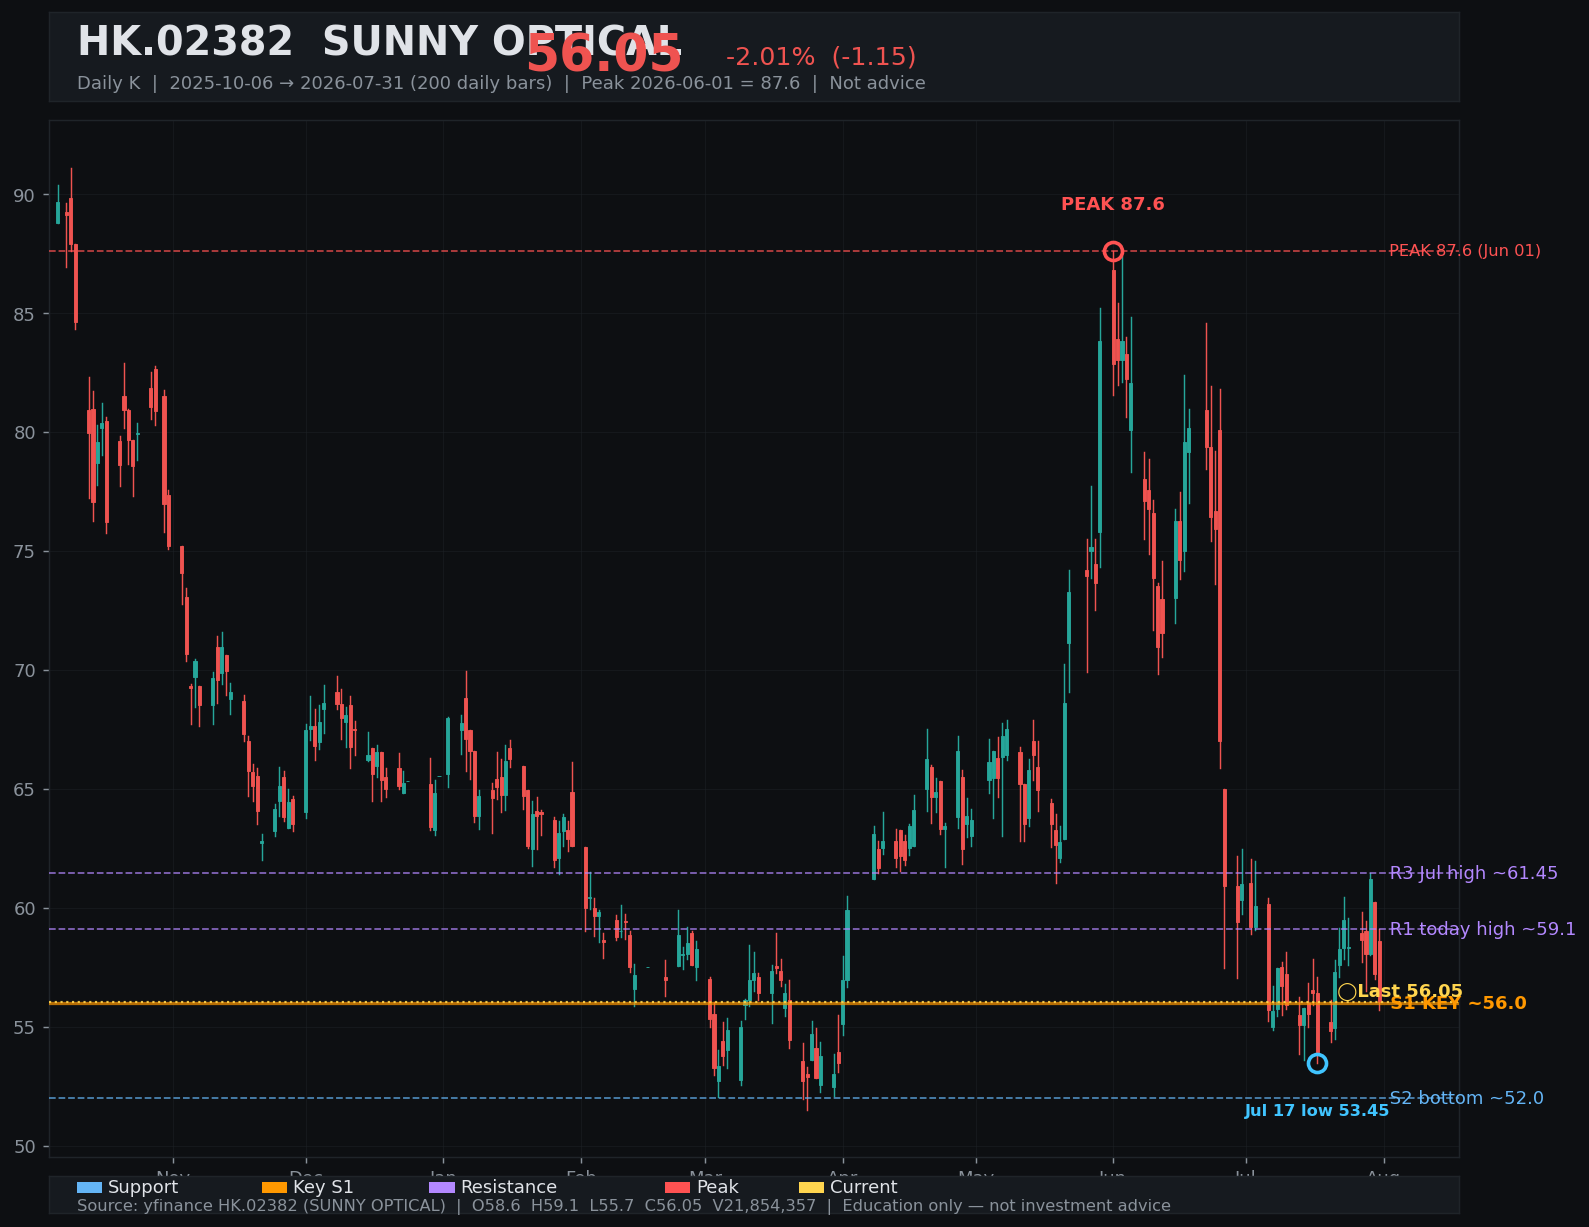Click the "-2.01% (-1.15)" change value
Viewport: 1589px width, 1227px height.
point(821,57)
